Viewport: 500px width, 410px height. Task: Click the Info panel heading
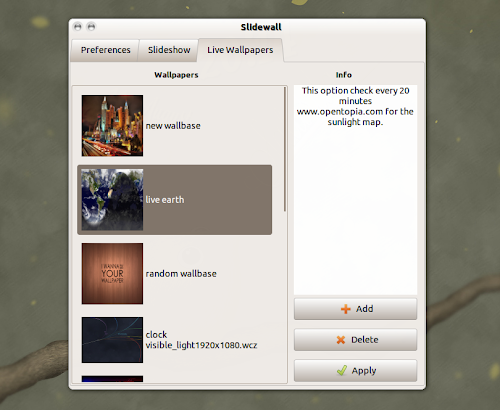[x=344, y=75]
